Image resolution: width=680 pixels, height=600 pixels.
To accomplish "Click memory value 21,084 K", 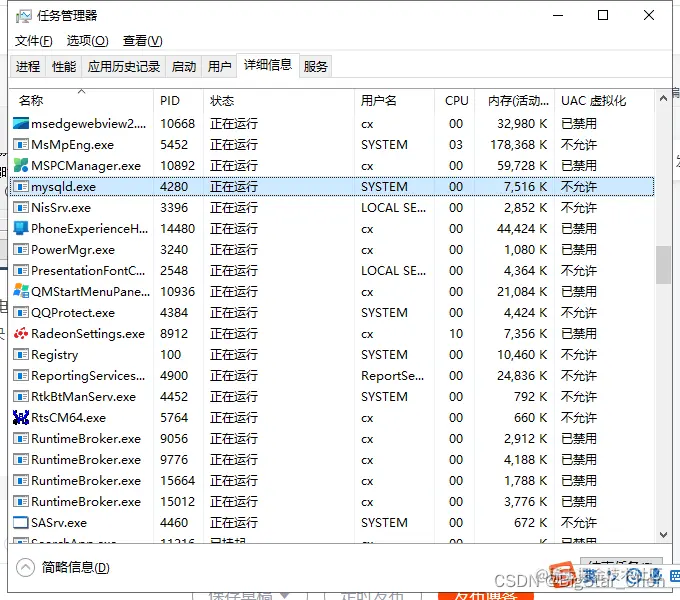I will [x=522, y=291].
